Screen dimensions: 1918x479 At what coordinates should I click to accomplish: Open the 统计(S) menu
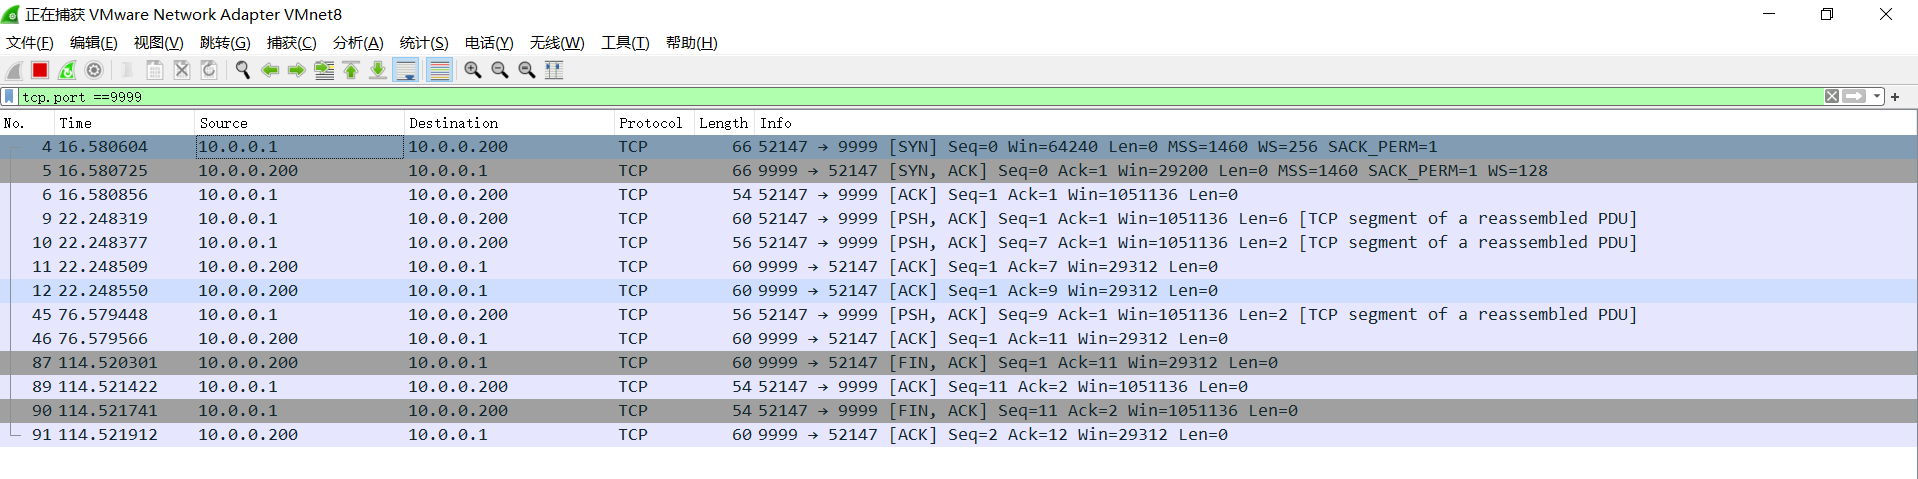(x=424, y=43)
